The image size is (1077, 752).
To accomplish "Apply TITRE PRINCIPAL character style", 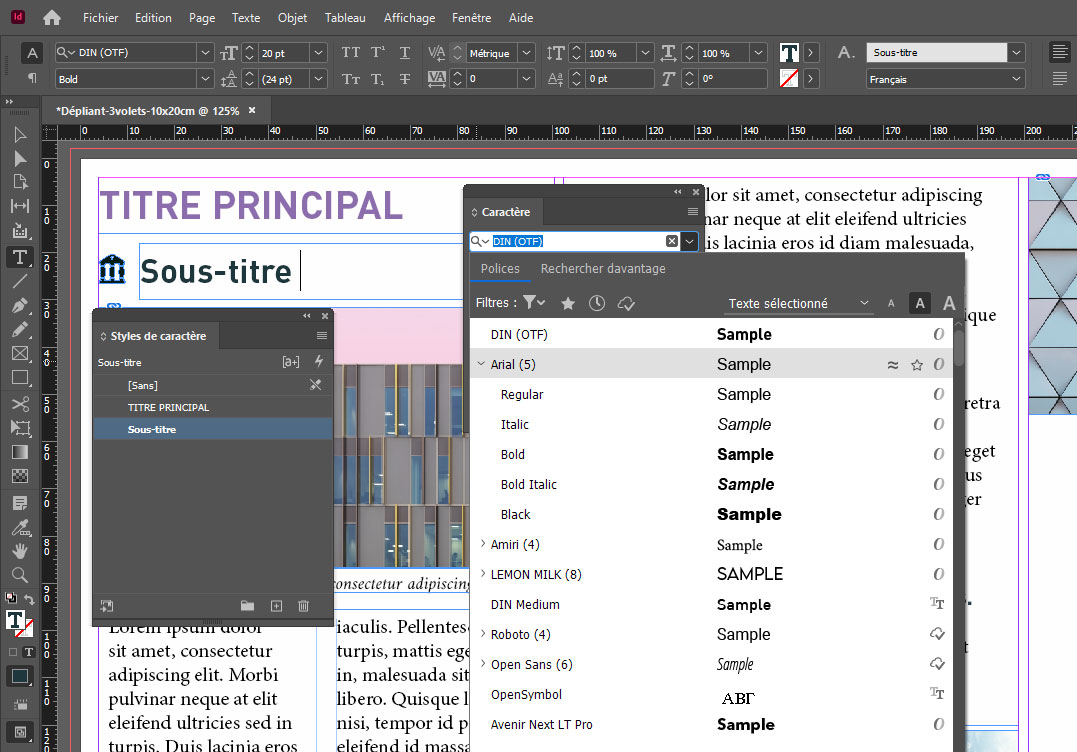I will click(212, 407).
